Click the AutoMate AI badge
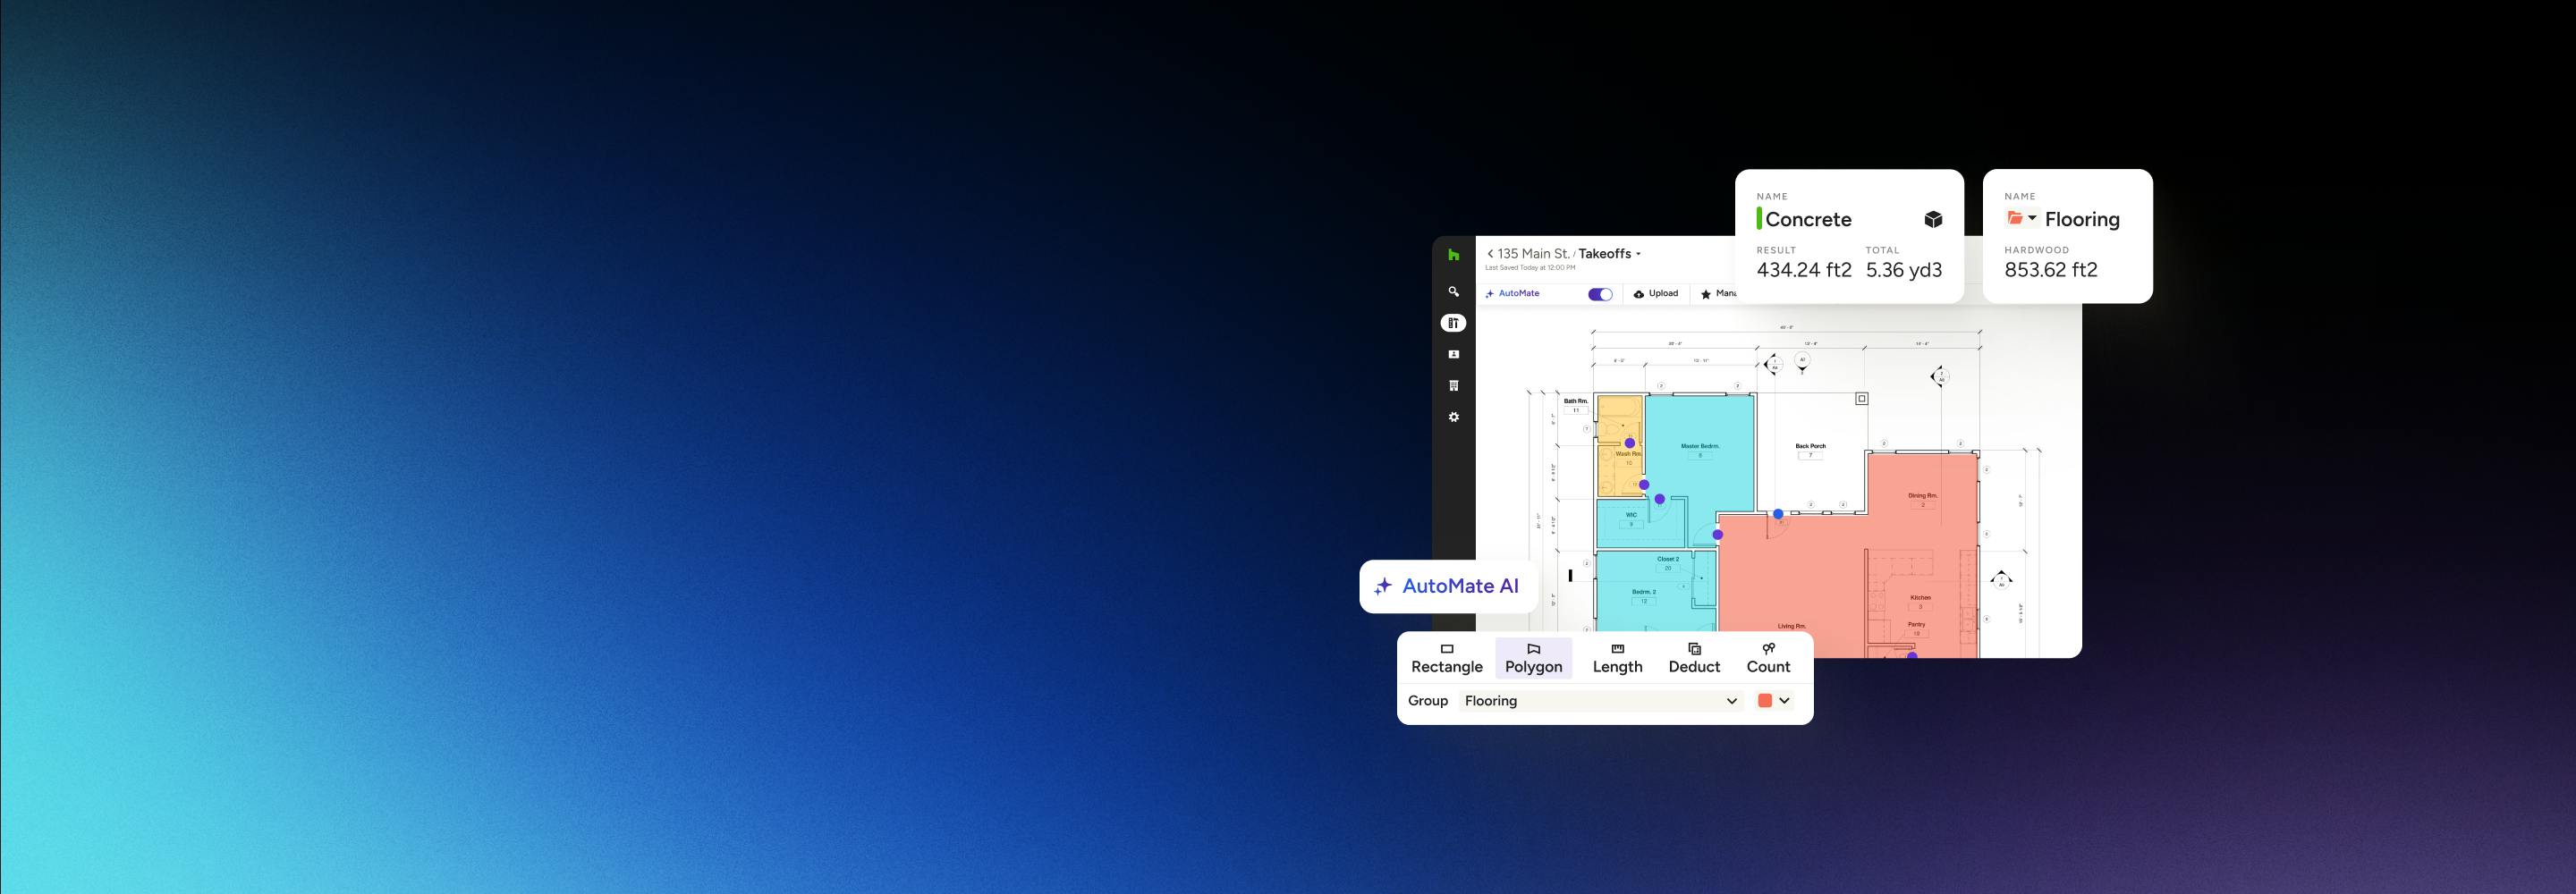 click(1448, 586)
